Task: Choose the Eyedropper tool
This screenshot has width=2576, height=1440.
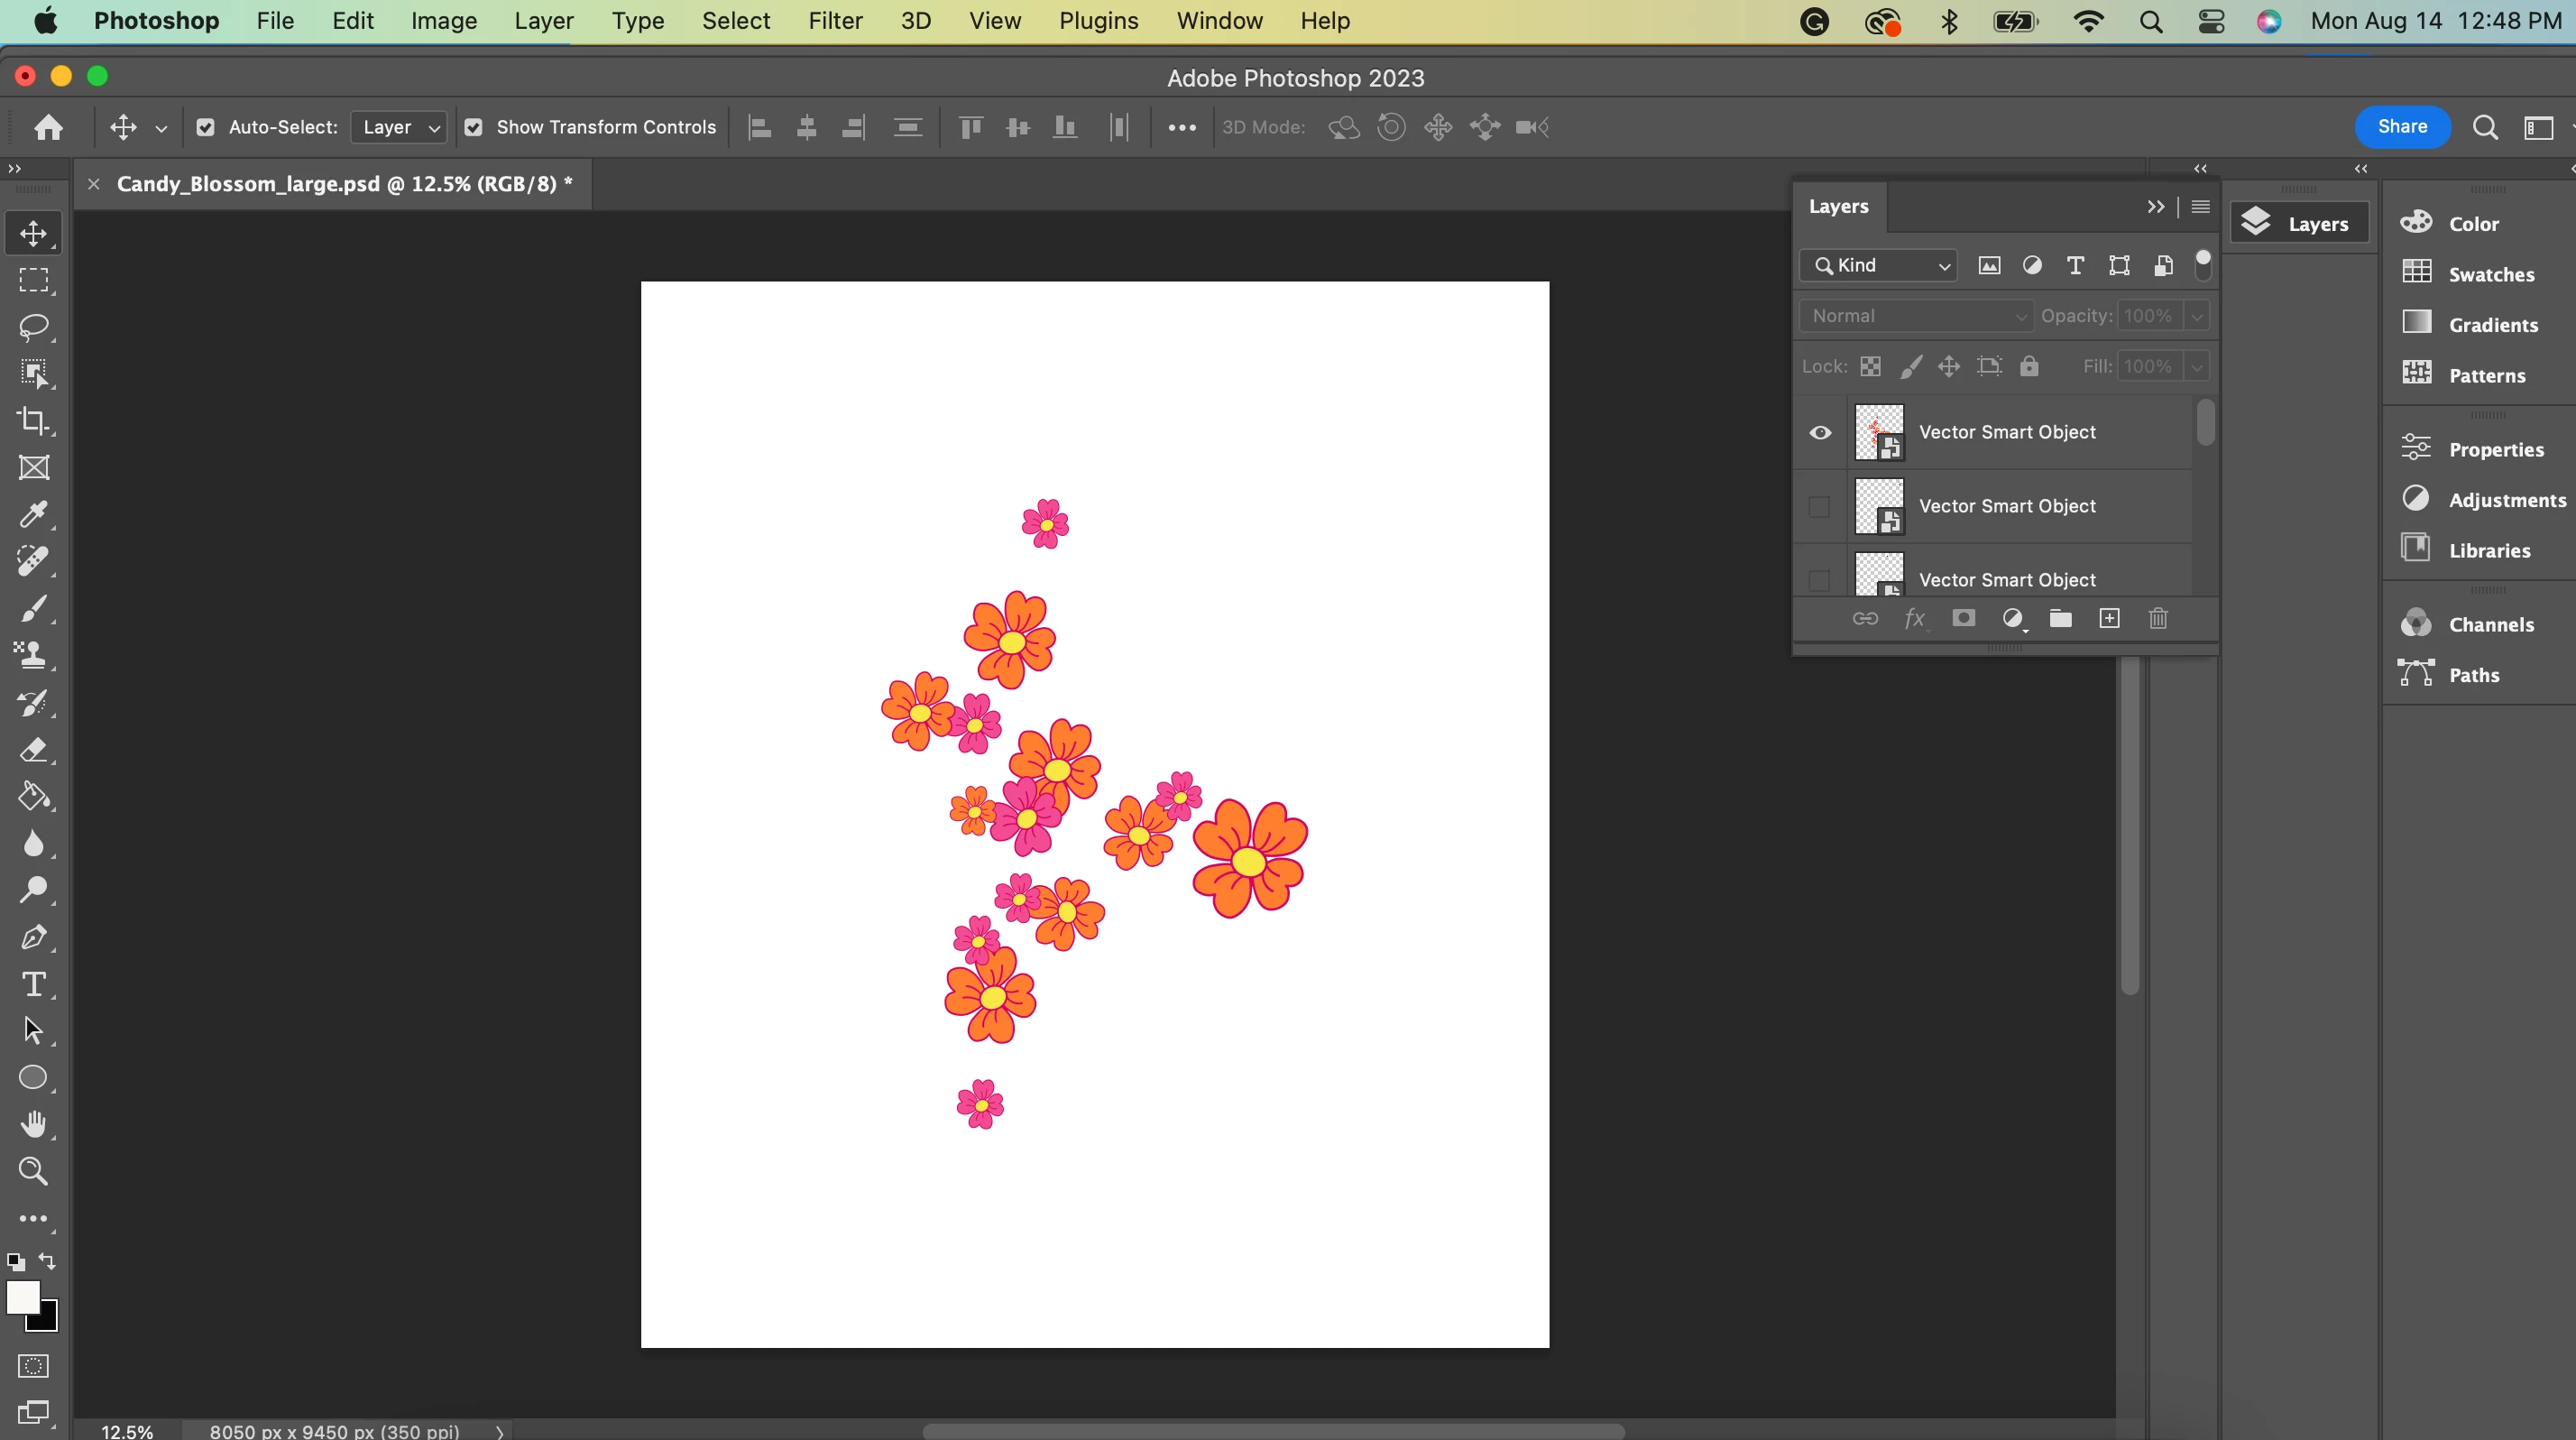Action: click(x=33, y=515)
